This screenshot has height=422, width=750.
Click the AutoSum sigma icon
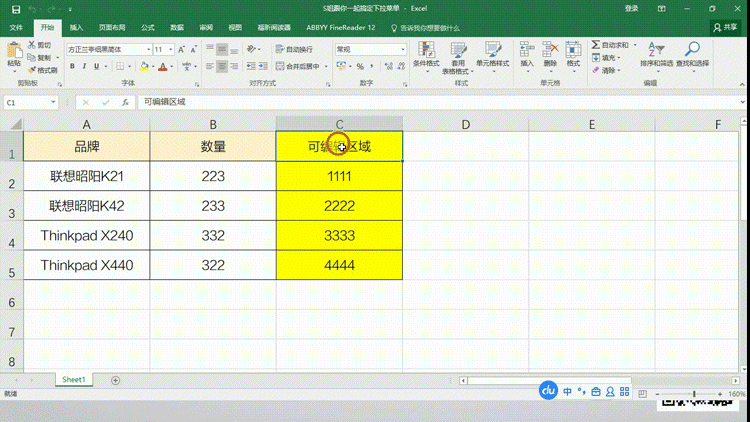pyautogui.click(x=596, y=44)
